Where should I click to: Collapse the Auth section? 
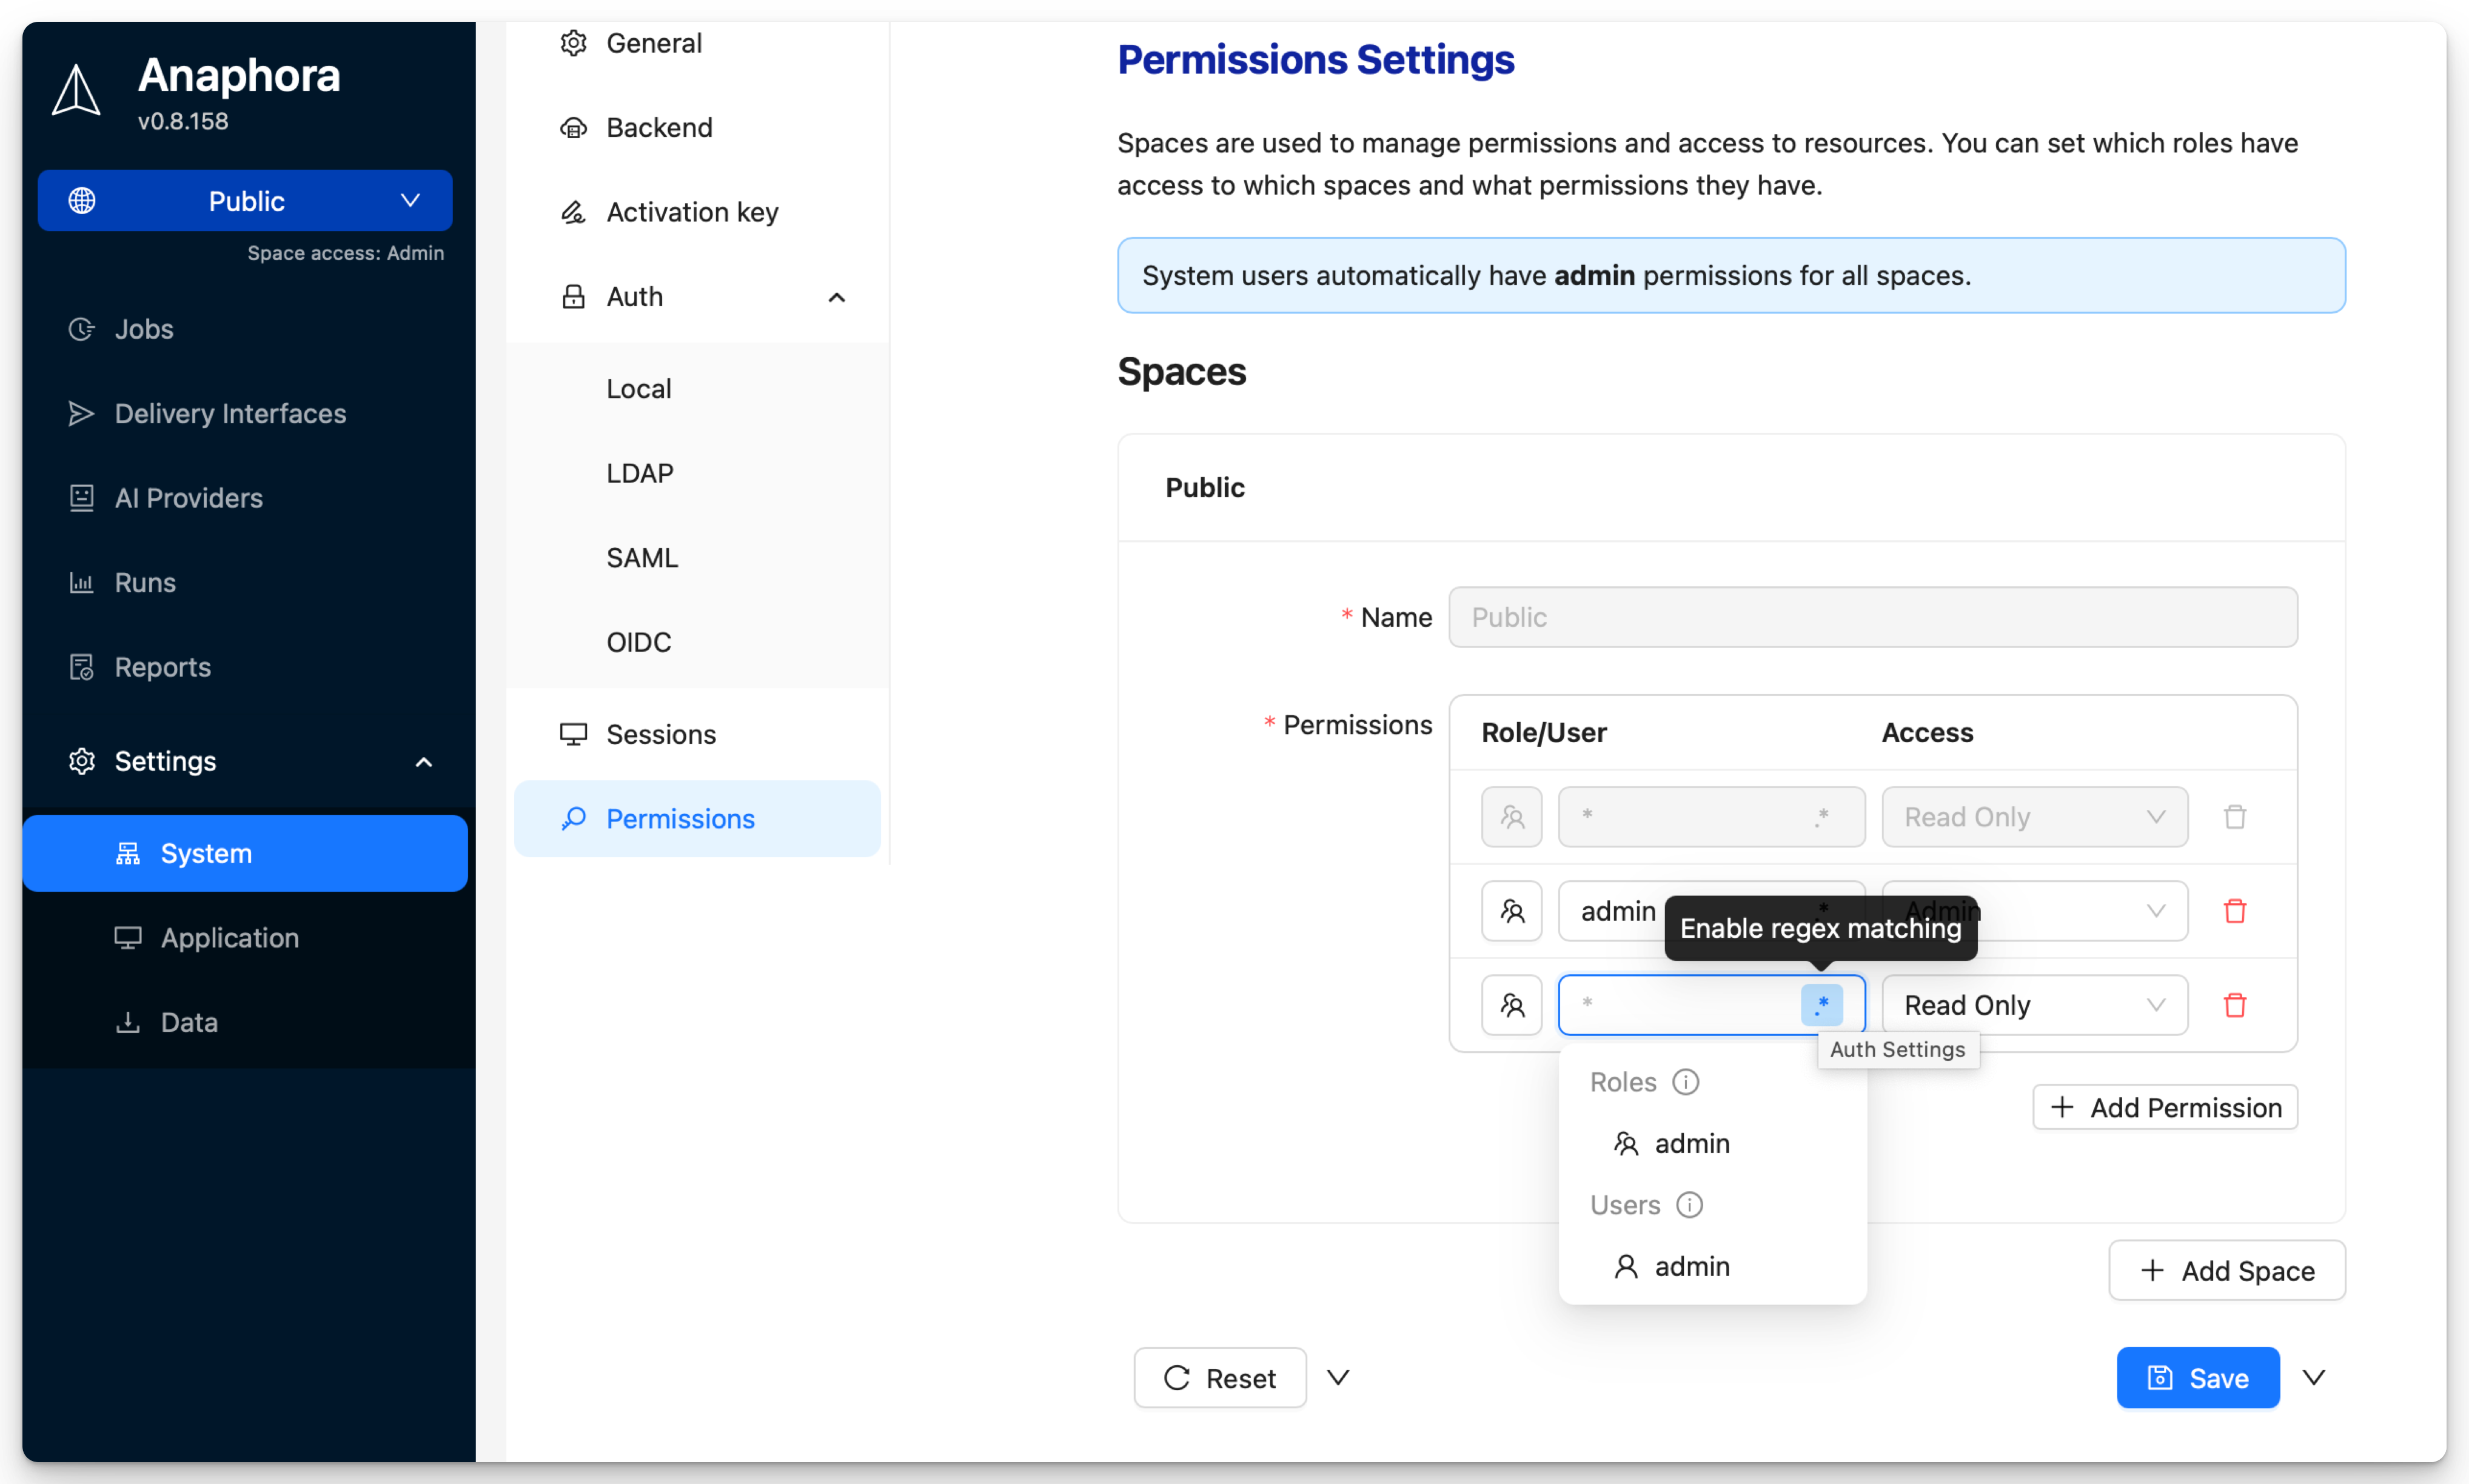pos(836,297)
